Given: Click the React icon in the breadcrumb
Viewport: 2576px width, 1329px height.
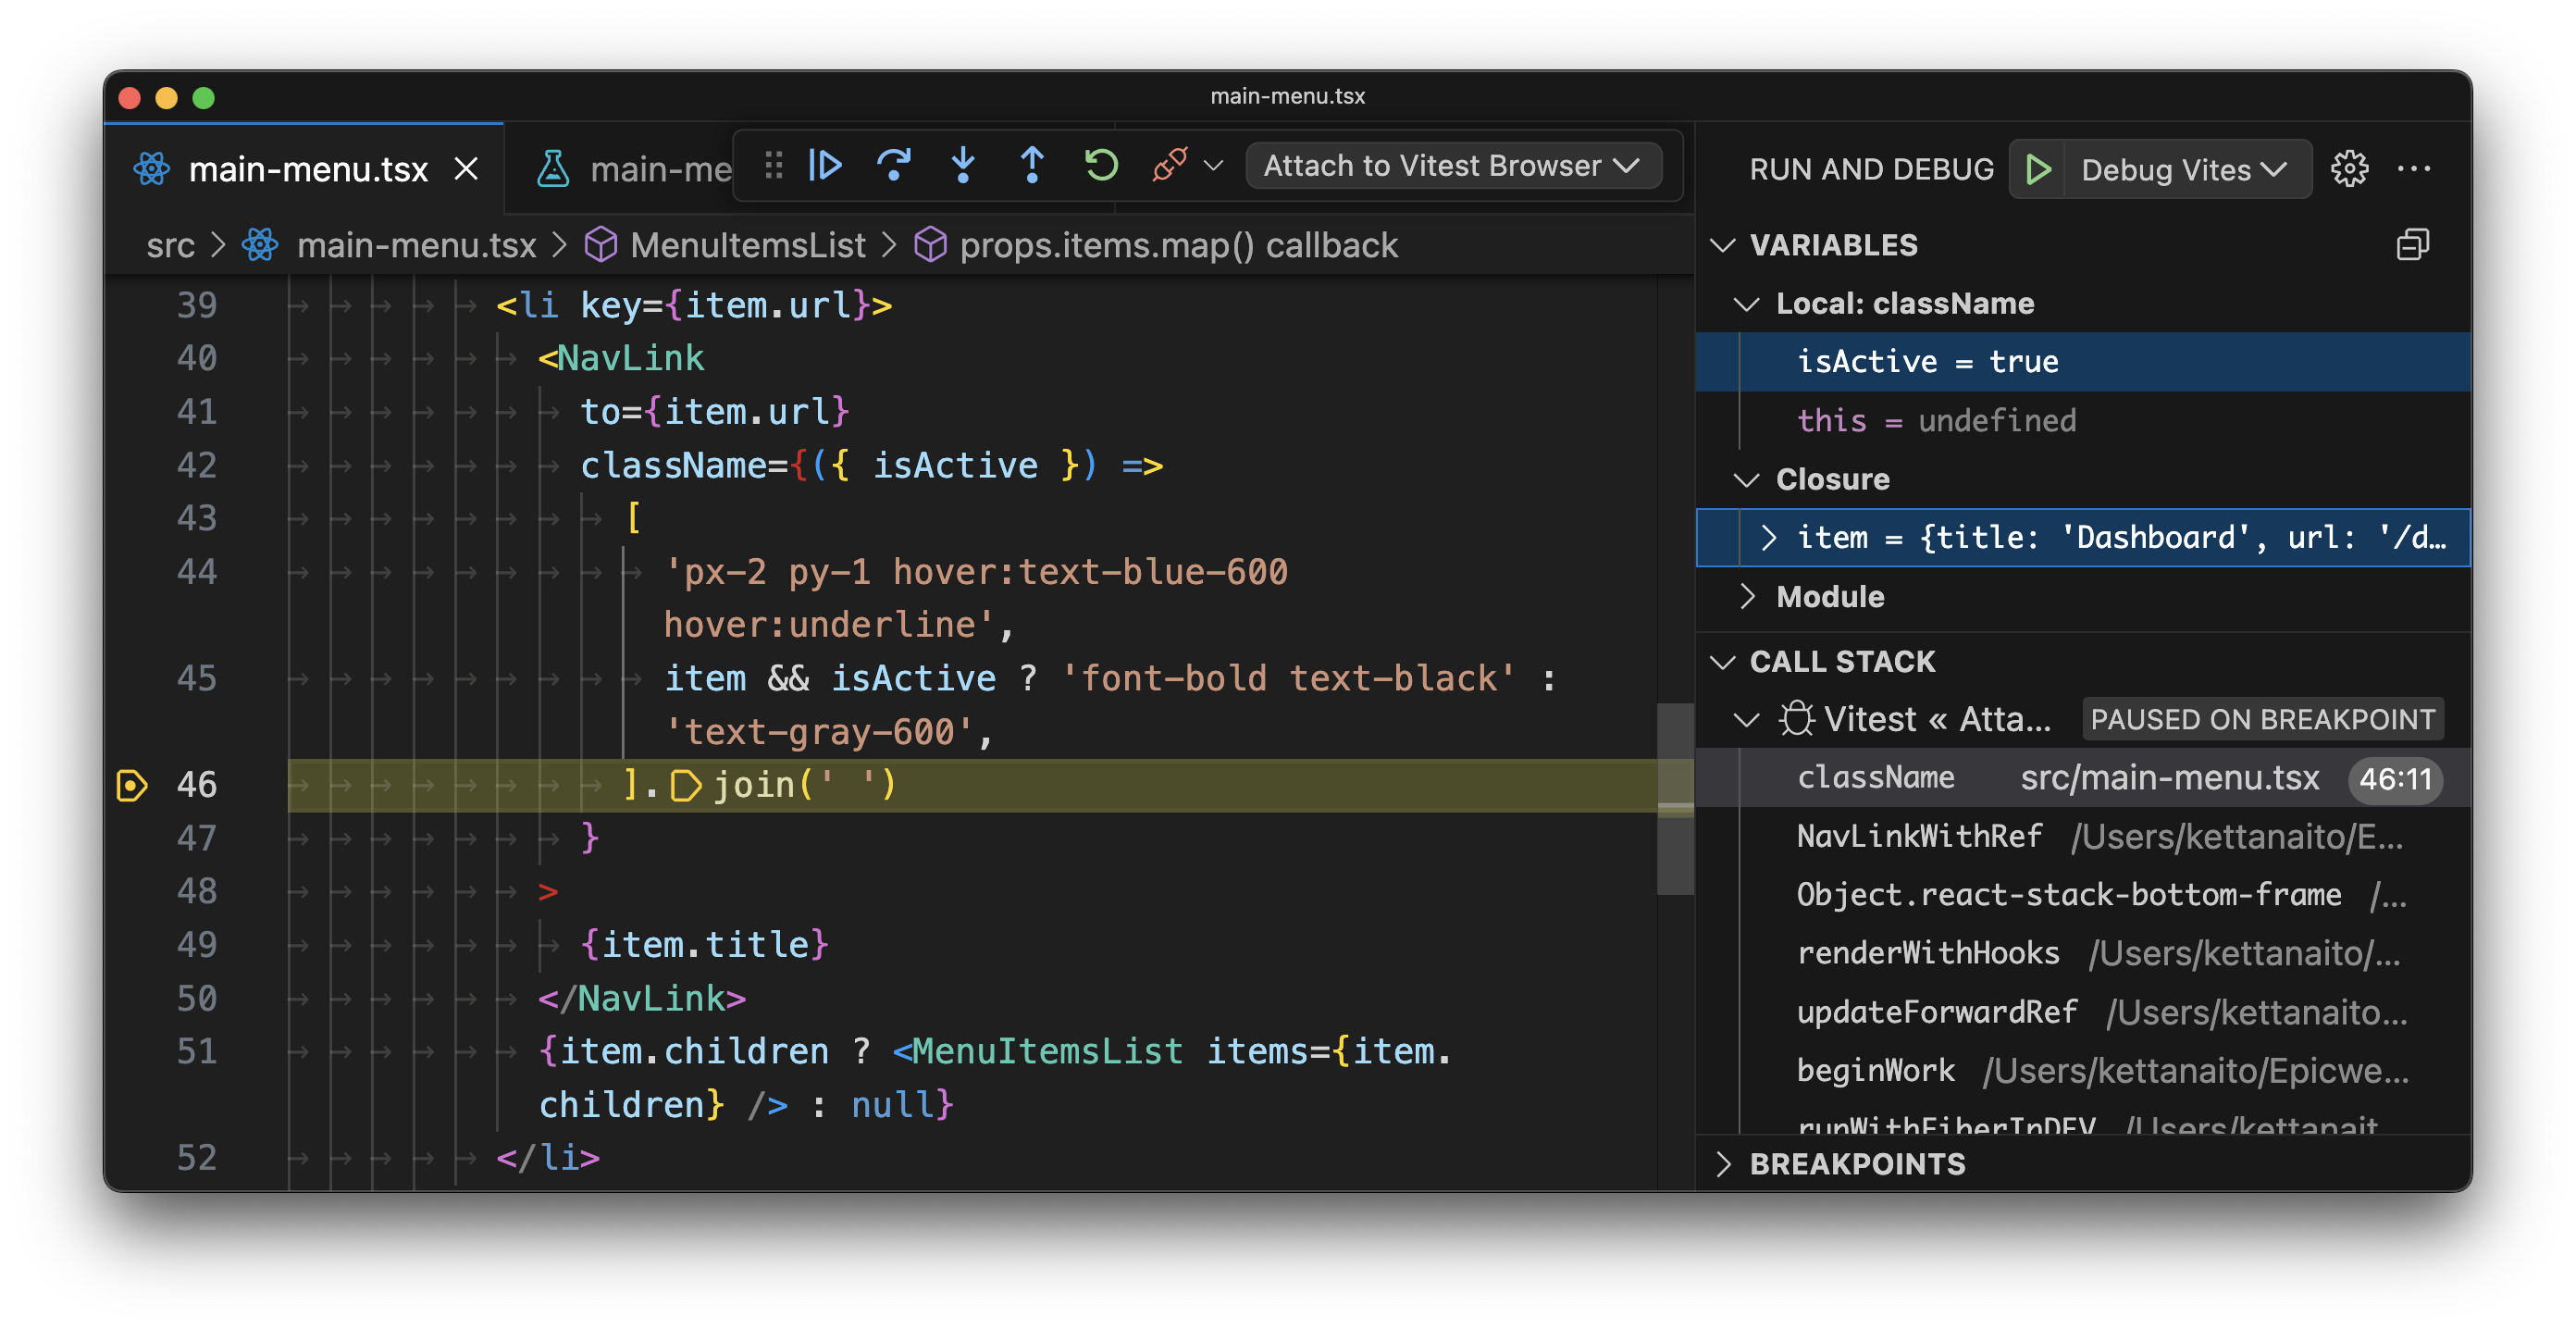Looking at the screenshot, I should (x=260, y=245).
